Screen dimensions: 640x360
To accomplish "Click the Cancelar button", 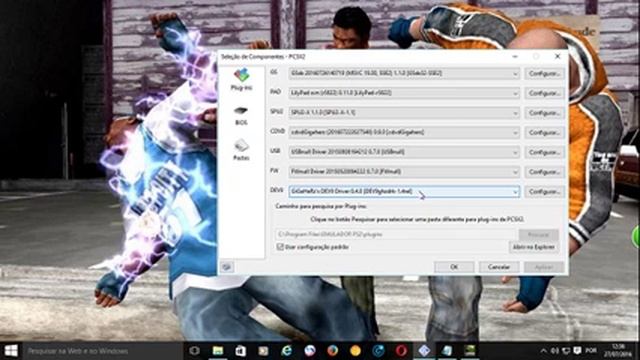I will [499, 267].
